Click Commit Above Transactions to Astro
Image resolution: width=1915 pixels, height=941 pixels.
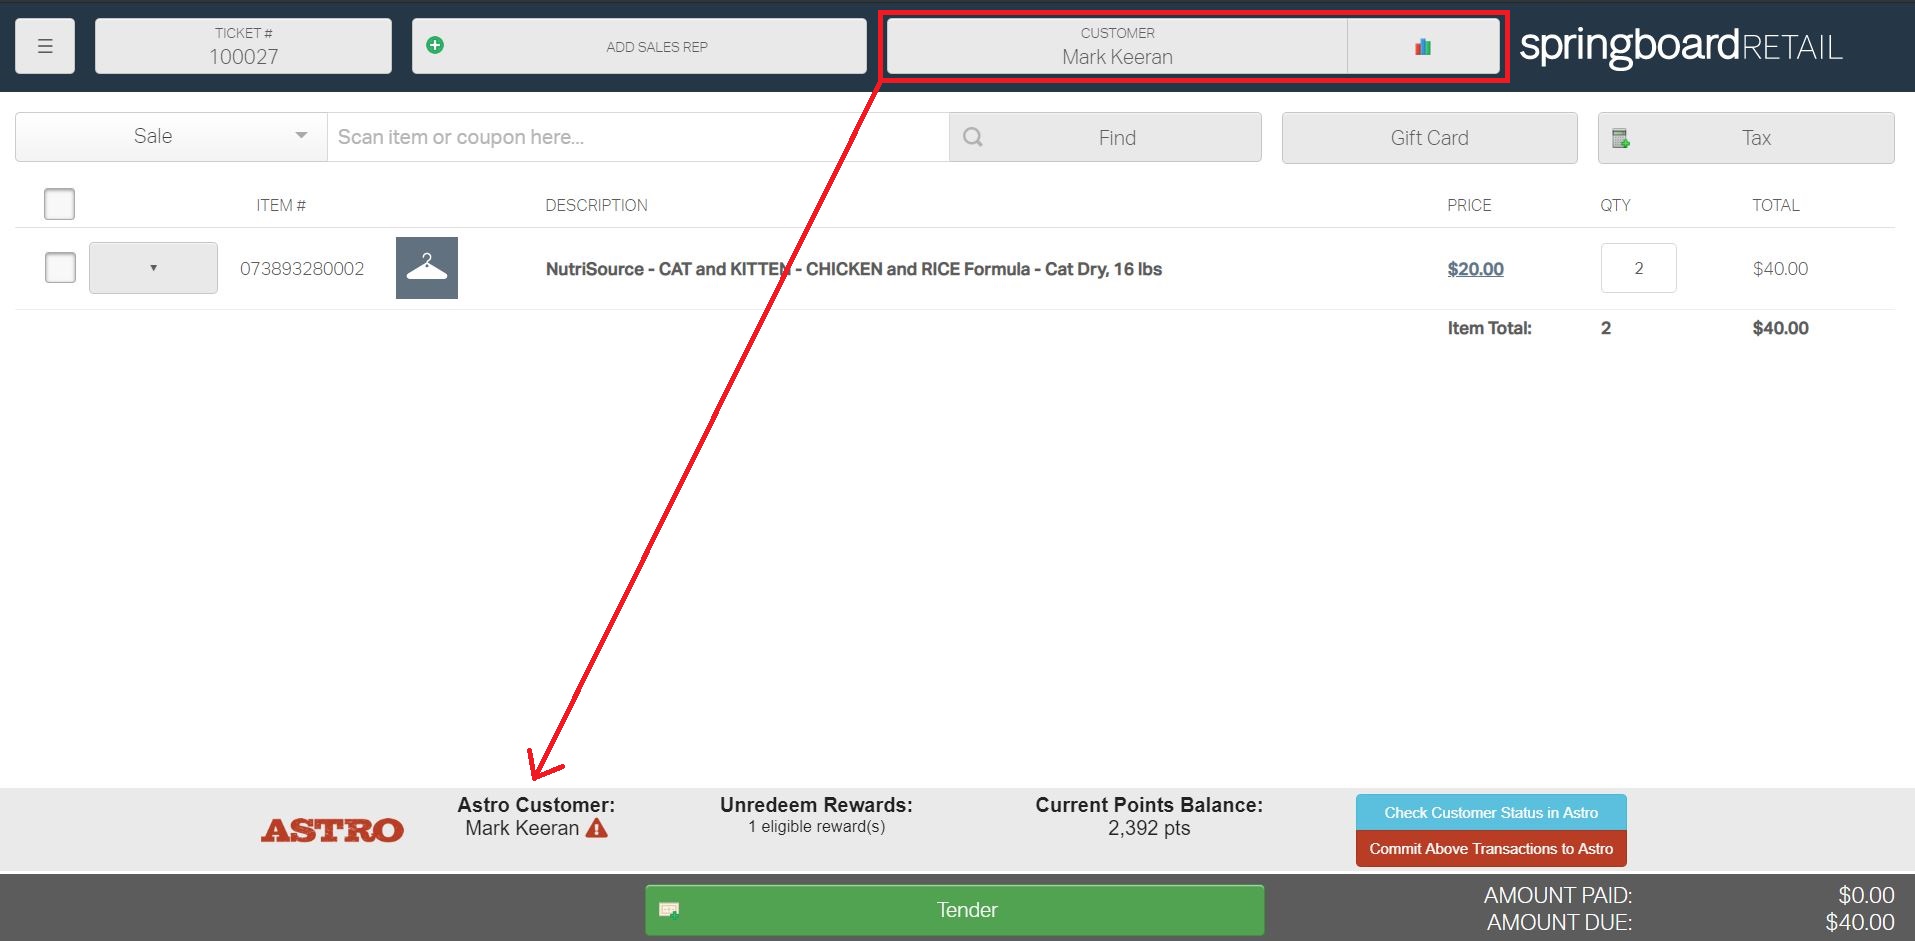tap(1491, 849)
